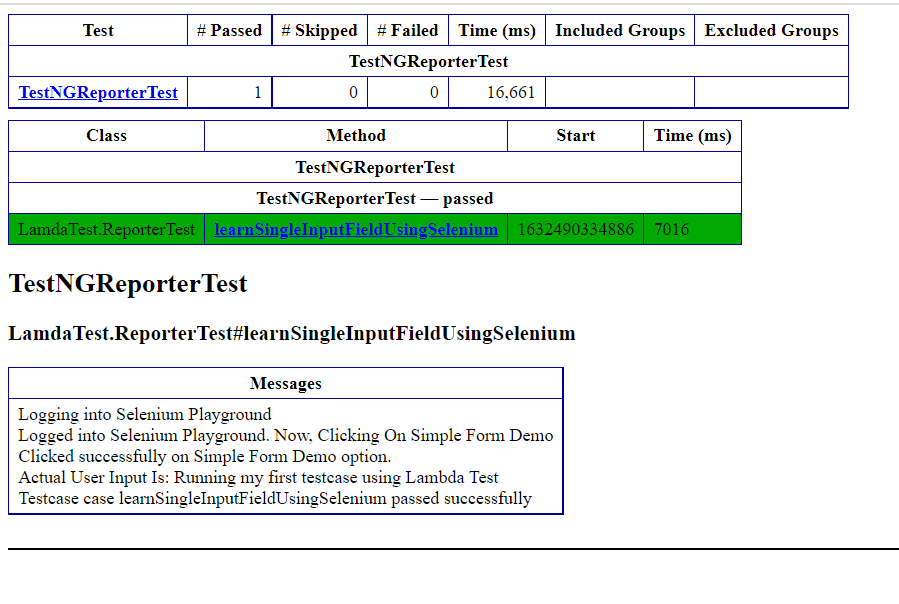The image size is (899, 604).
Task: Select the 'passed successfully' message line
Action: coord(275,498)
